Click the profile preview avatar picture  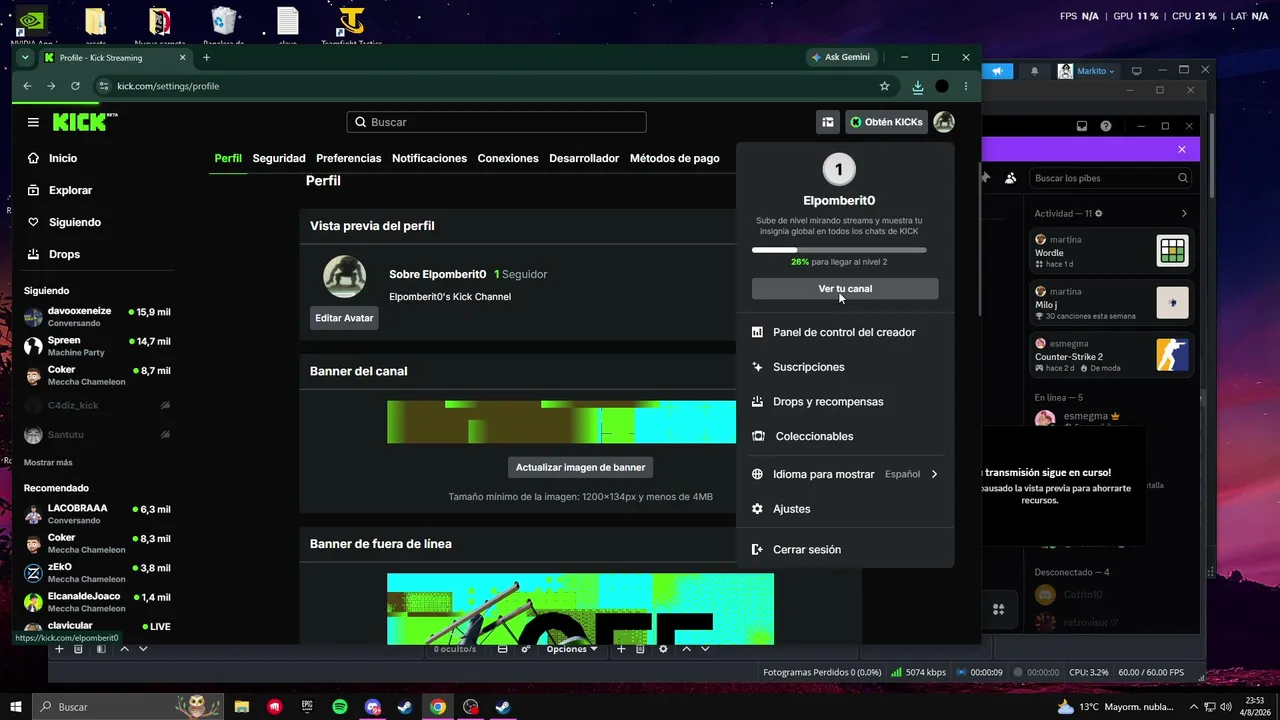coord(344,277)
